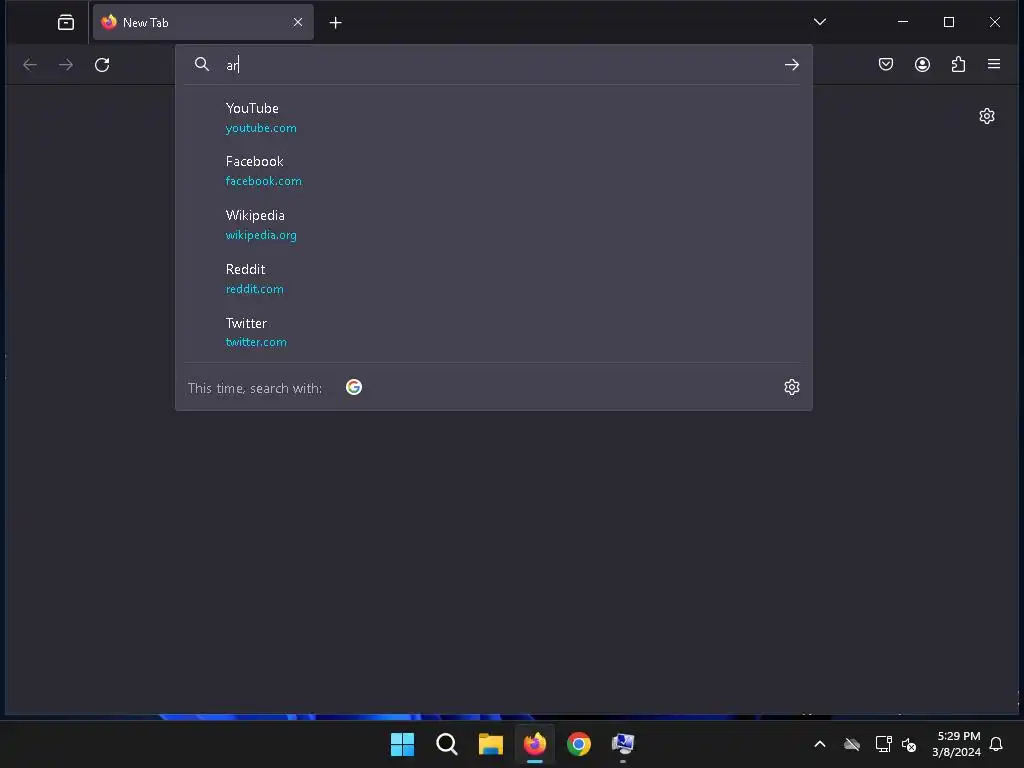Click the OneDrive cloud tray icon
This screenshot has height=768, width=1024.
point(852,744)
